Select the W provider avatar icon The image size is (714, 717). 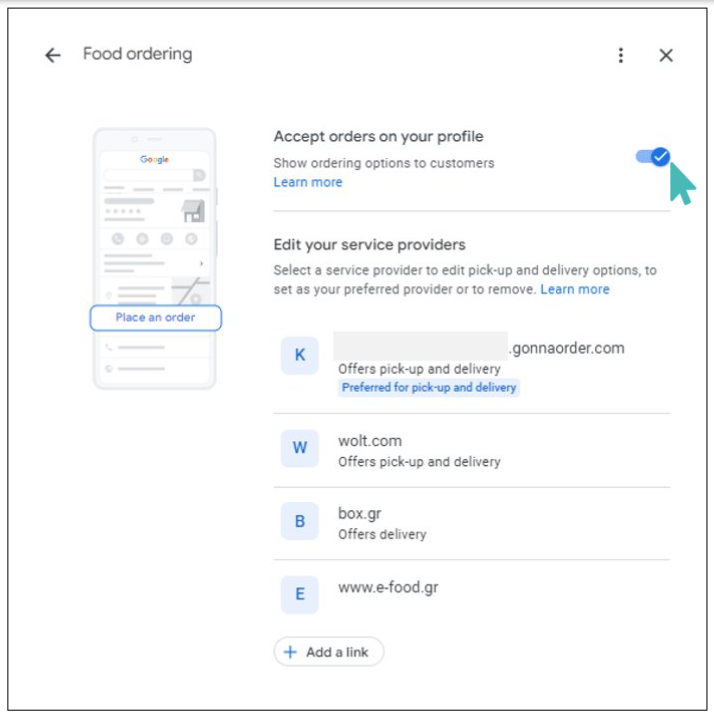click(x=300, y=448)
